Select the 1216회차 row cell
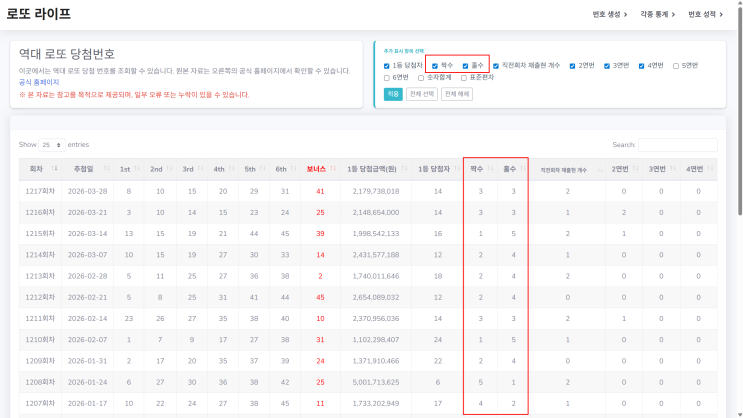 [40, 212]
